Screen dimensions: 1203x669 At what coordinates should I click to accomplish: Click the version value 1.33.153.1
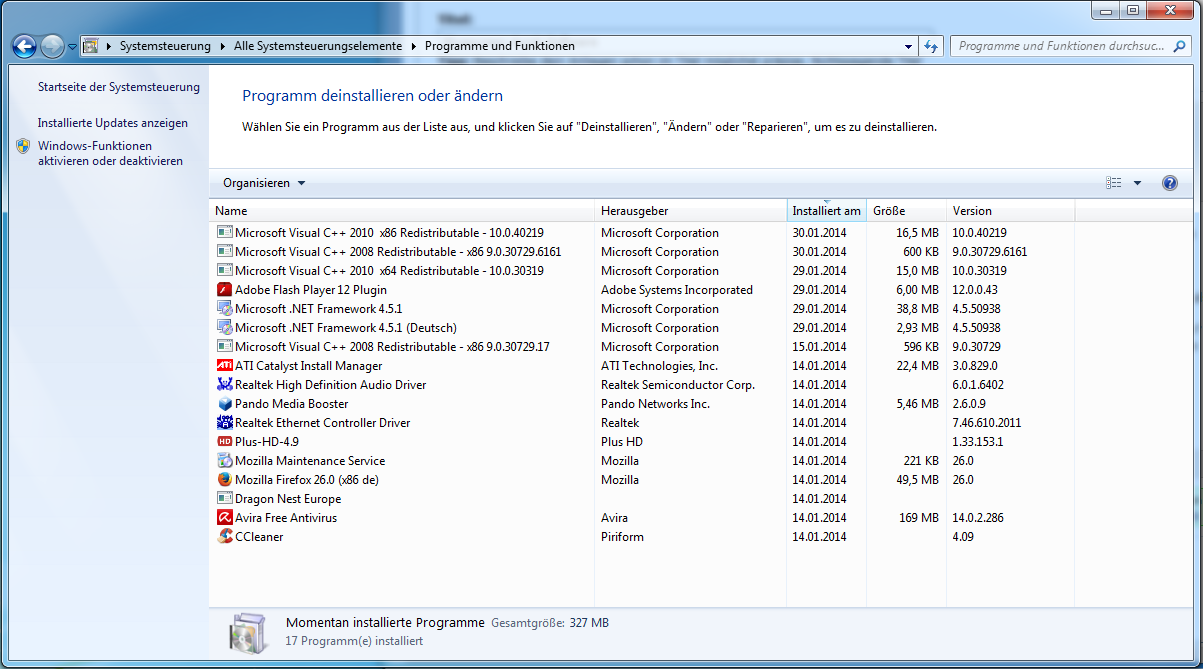point(978,442)
